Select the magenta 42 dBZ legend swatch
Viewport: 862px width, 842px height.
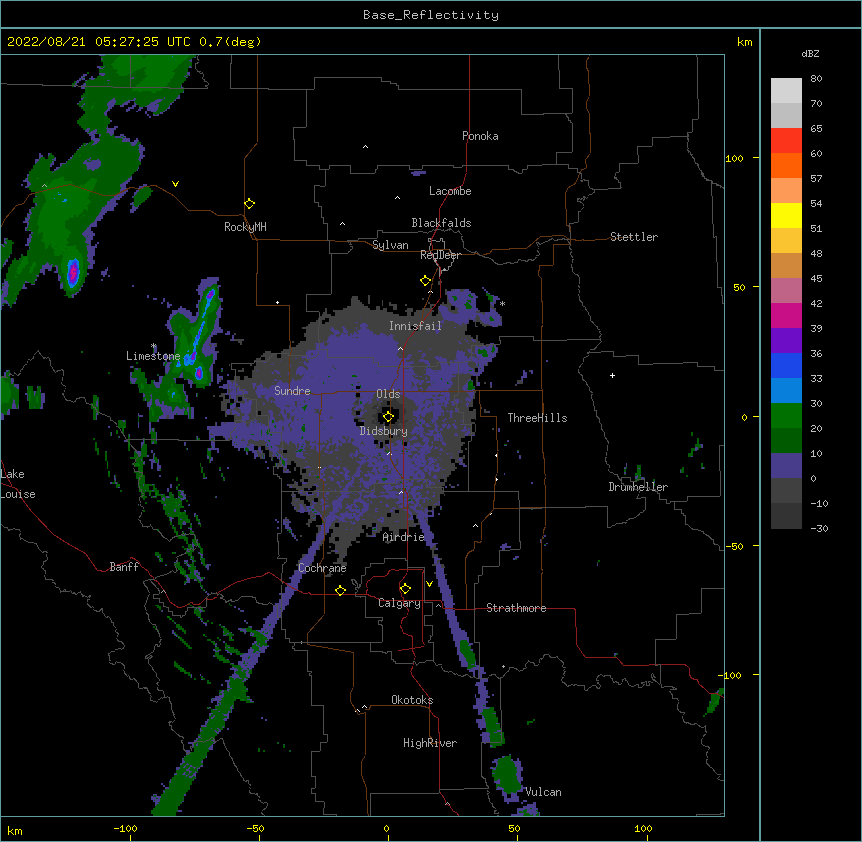coord(786,315)
